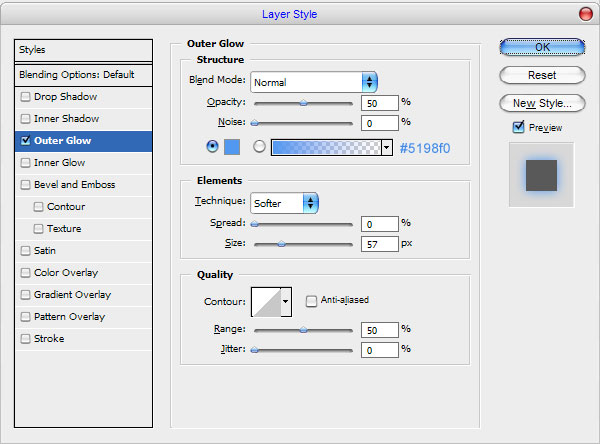
Task: Enable the Drop Shadow checkbox
Action: [x=25, y=97]
